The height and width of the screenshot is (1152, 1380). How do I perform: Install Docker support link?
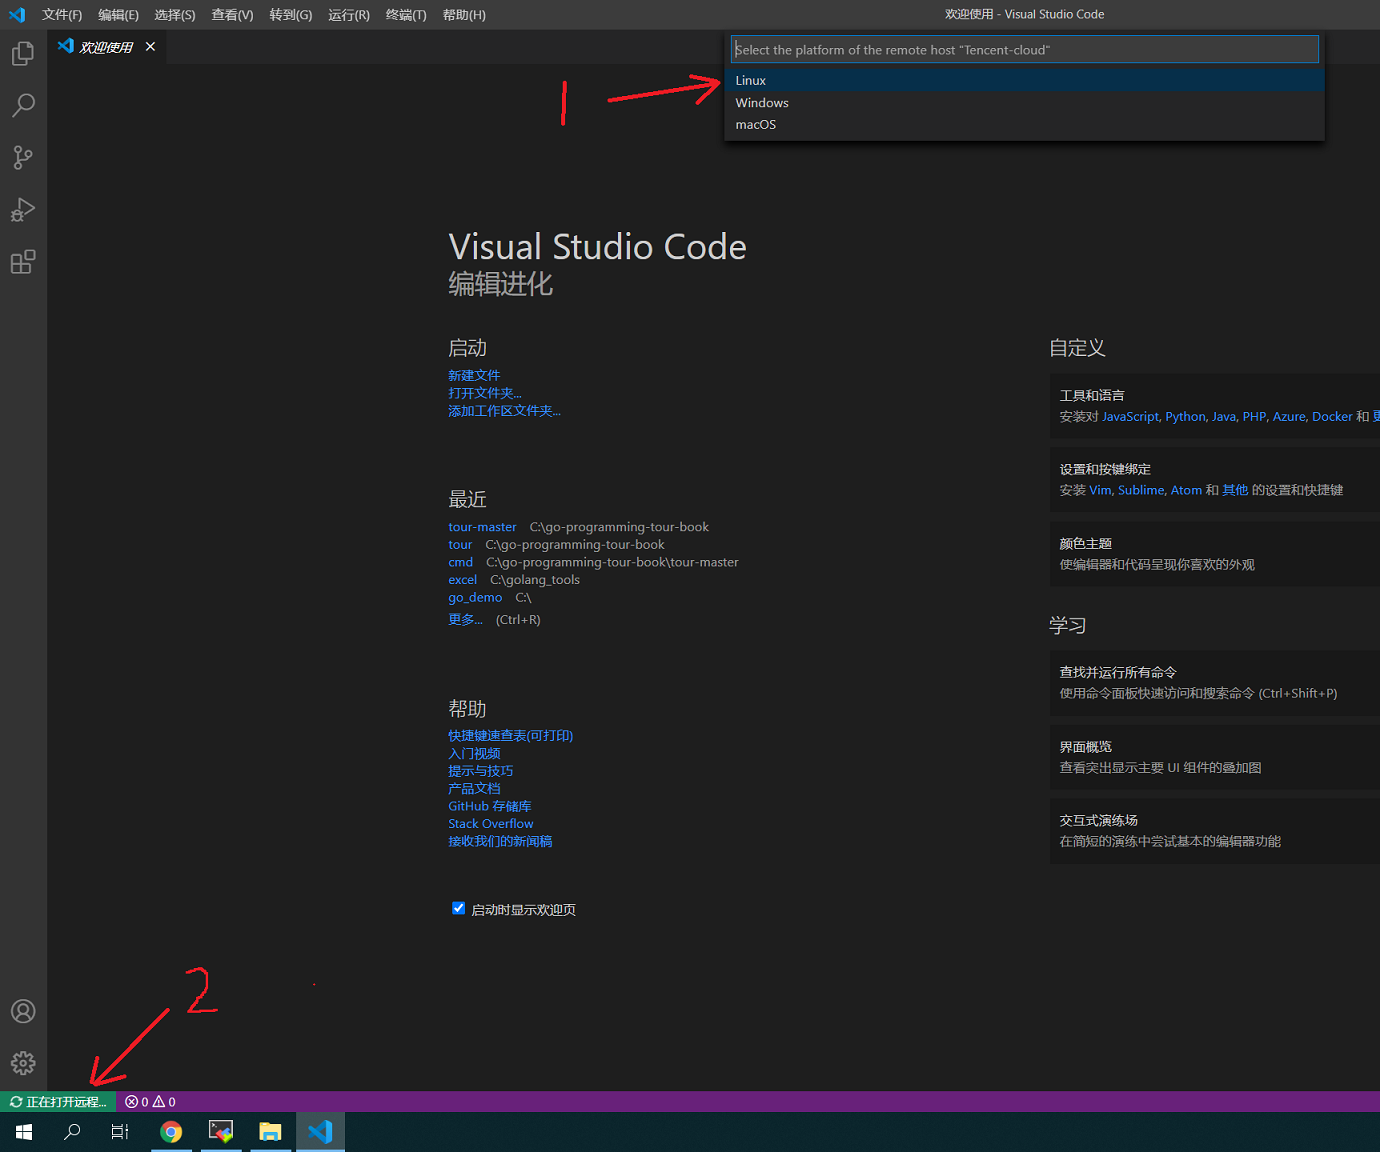[1332, 417]
